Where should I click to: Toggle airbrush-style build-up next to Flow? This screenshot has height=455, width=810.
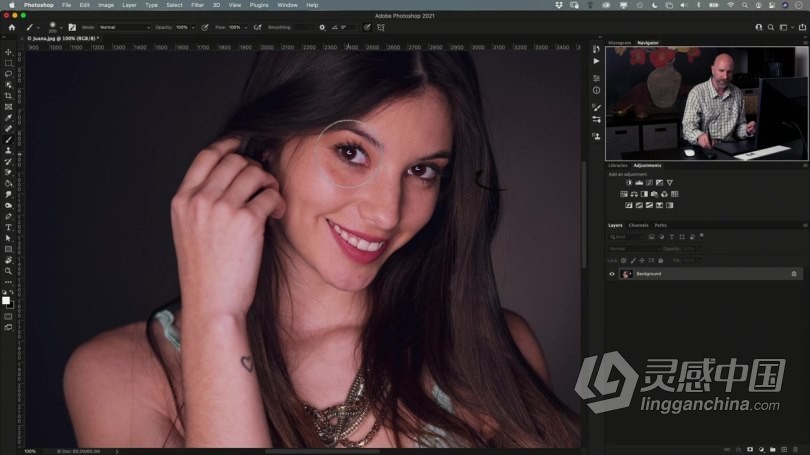pos(258,27)
